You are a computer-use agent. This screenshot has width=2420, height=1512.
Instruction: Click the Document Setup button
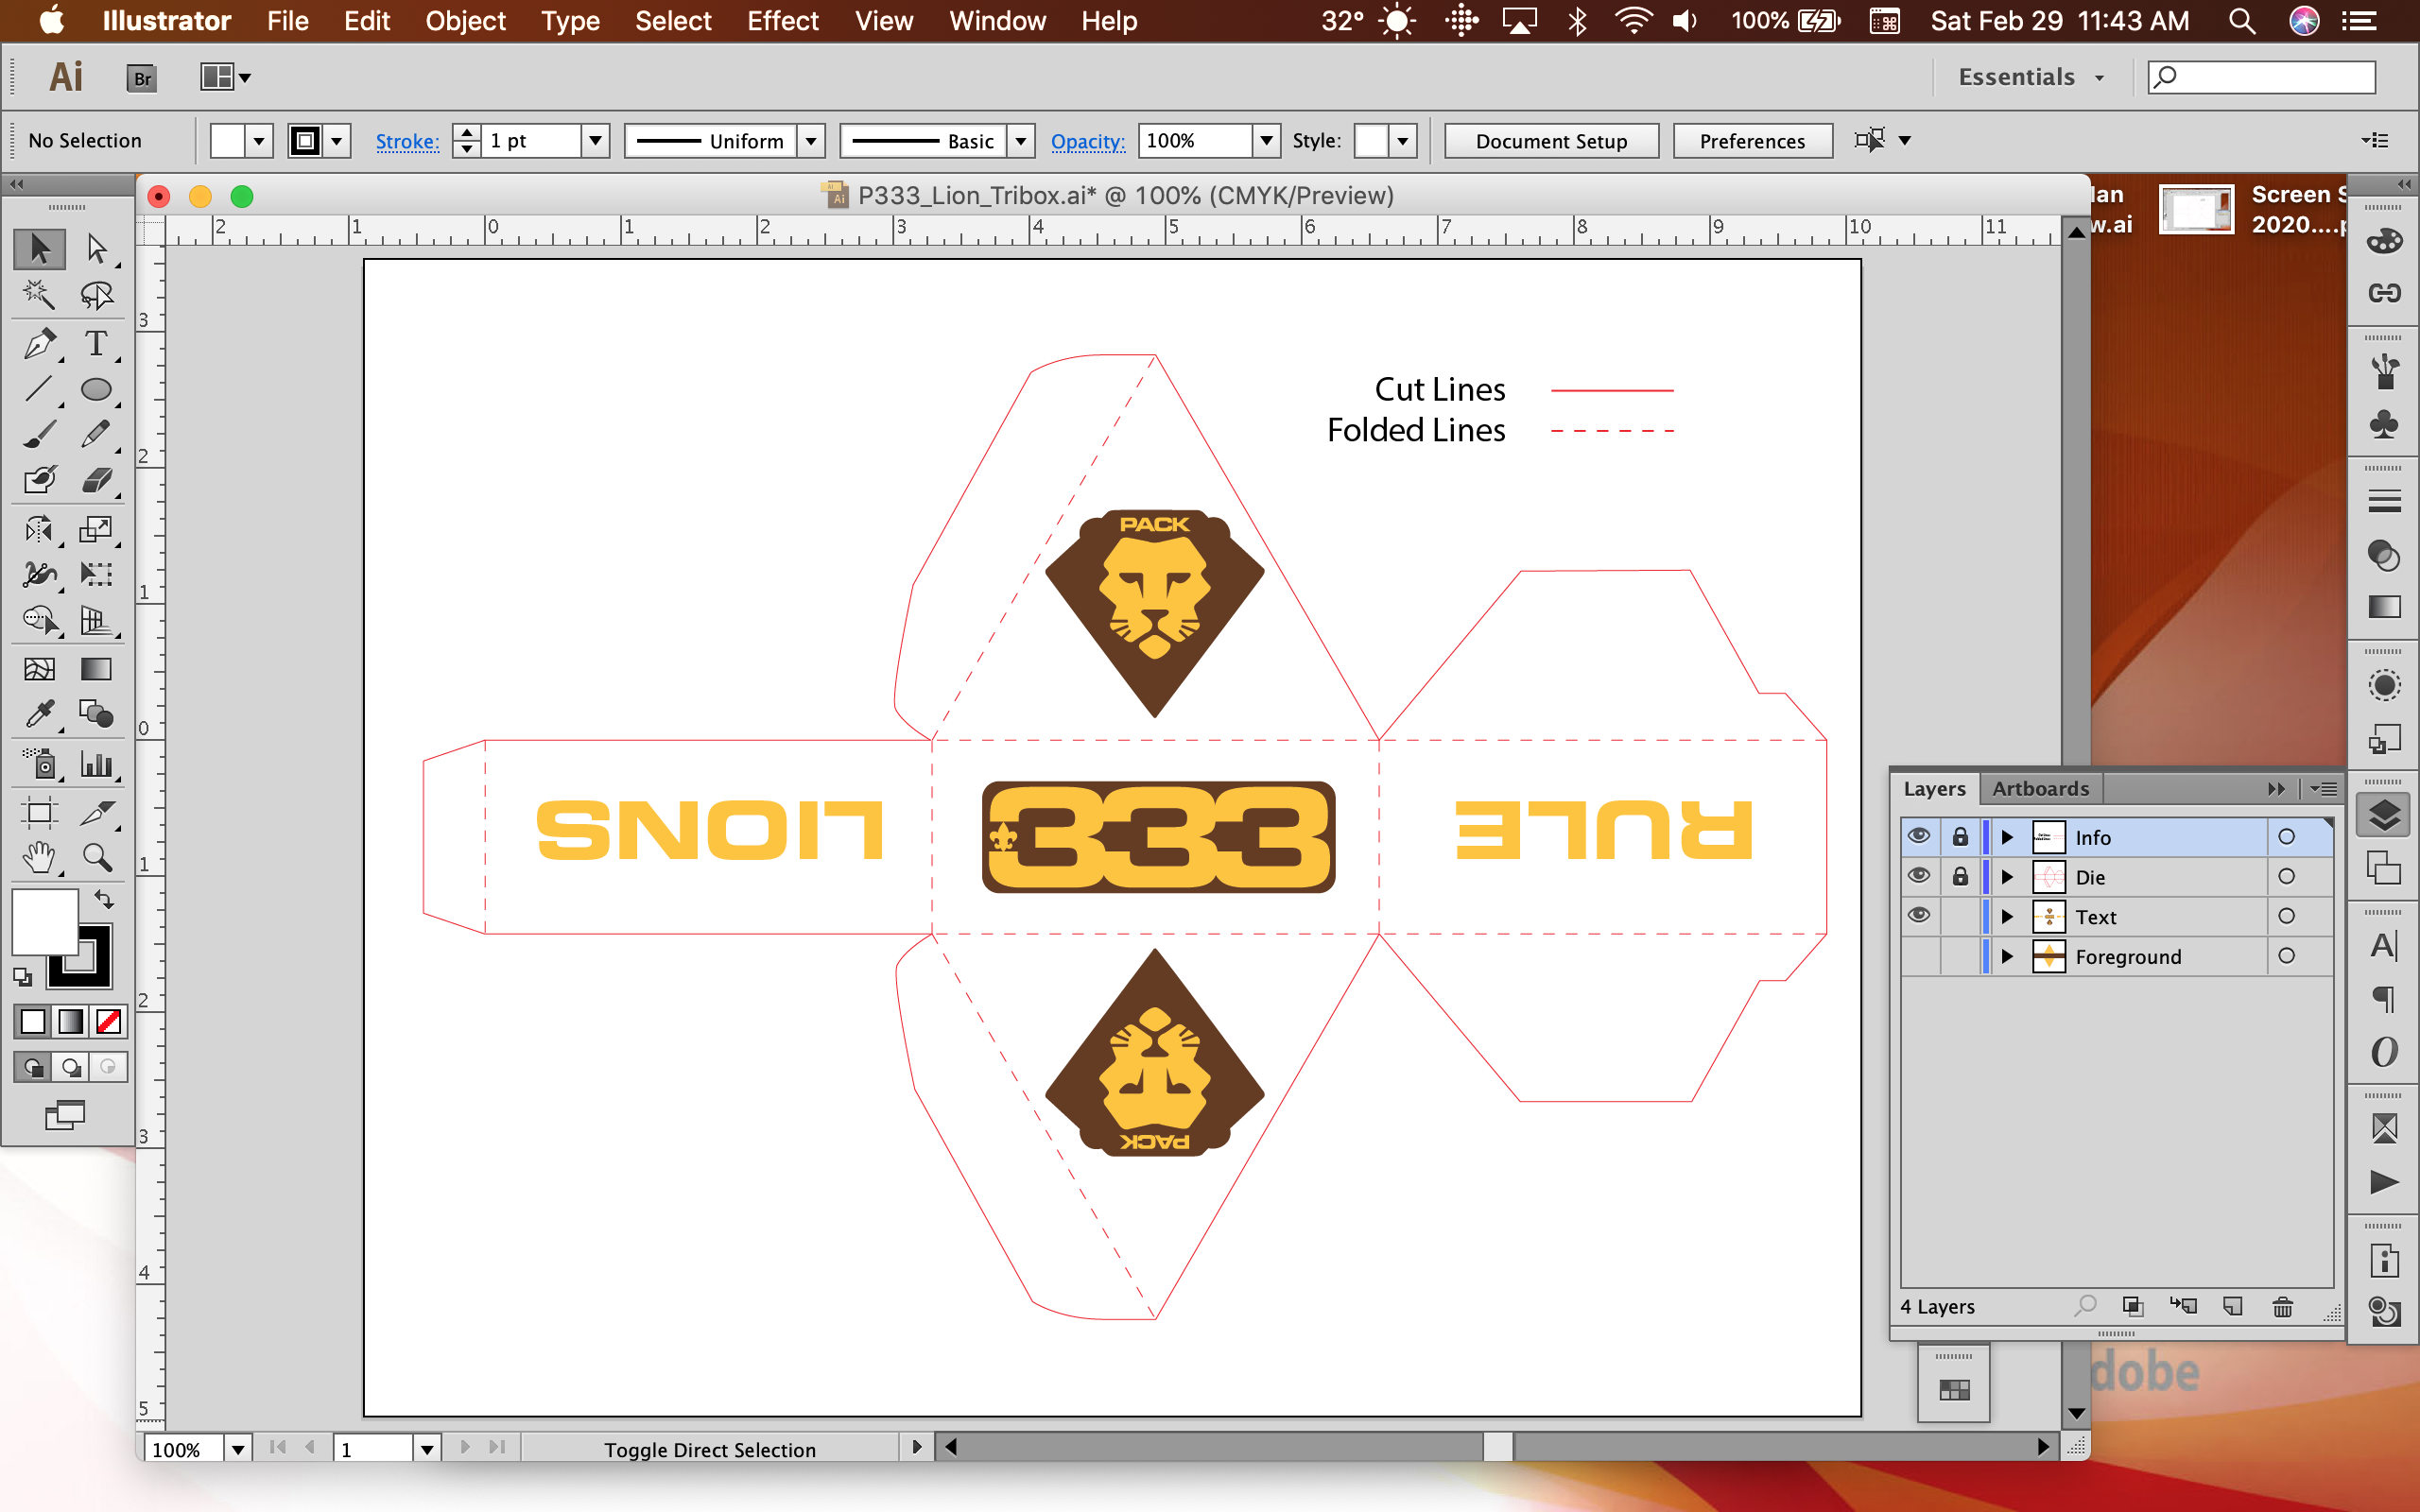[x=1551, y=141]
